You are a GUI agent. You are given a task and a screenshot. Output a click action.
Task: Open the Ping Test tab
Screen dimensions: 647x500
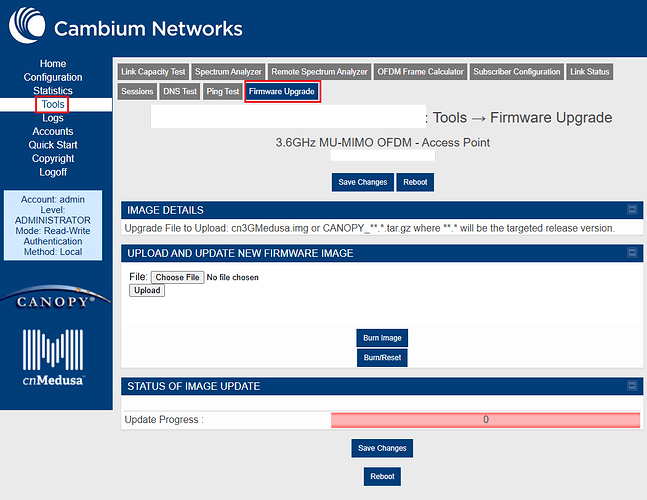[x=223, y=92]
